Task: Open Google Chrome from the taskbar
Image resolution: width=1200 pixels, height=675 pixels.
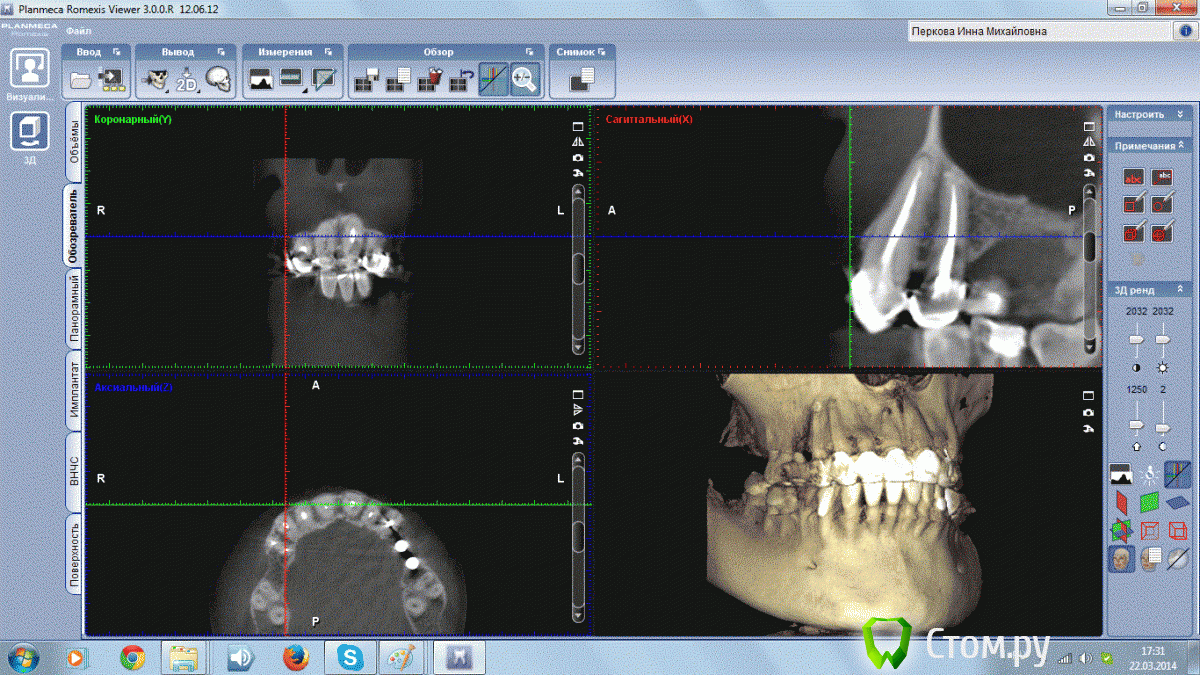Action: click(x=131, y=657)
